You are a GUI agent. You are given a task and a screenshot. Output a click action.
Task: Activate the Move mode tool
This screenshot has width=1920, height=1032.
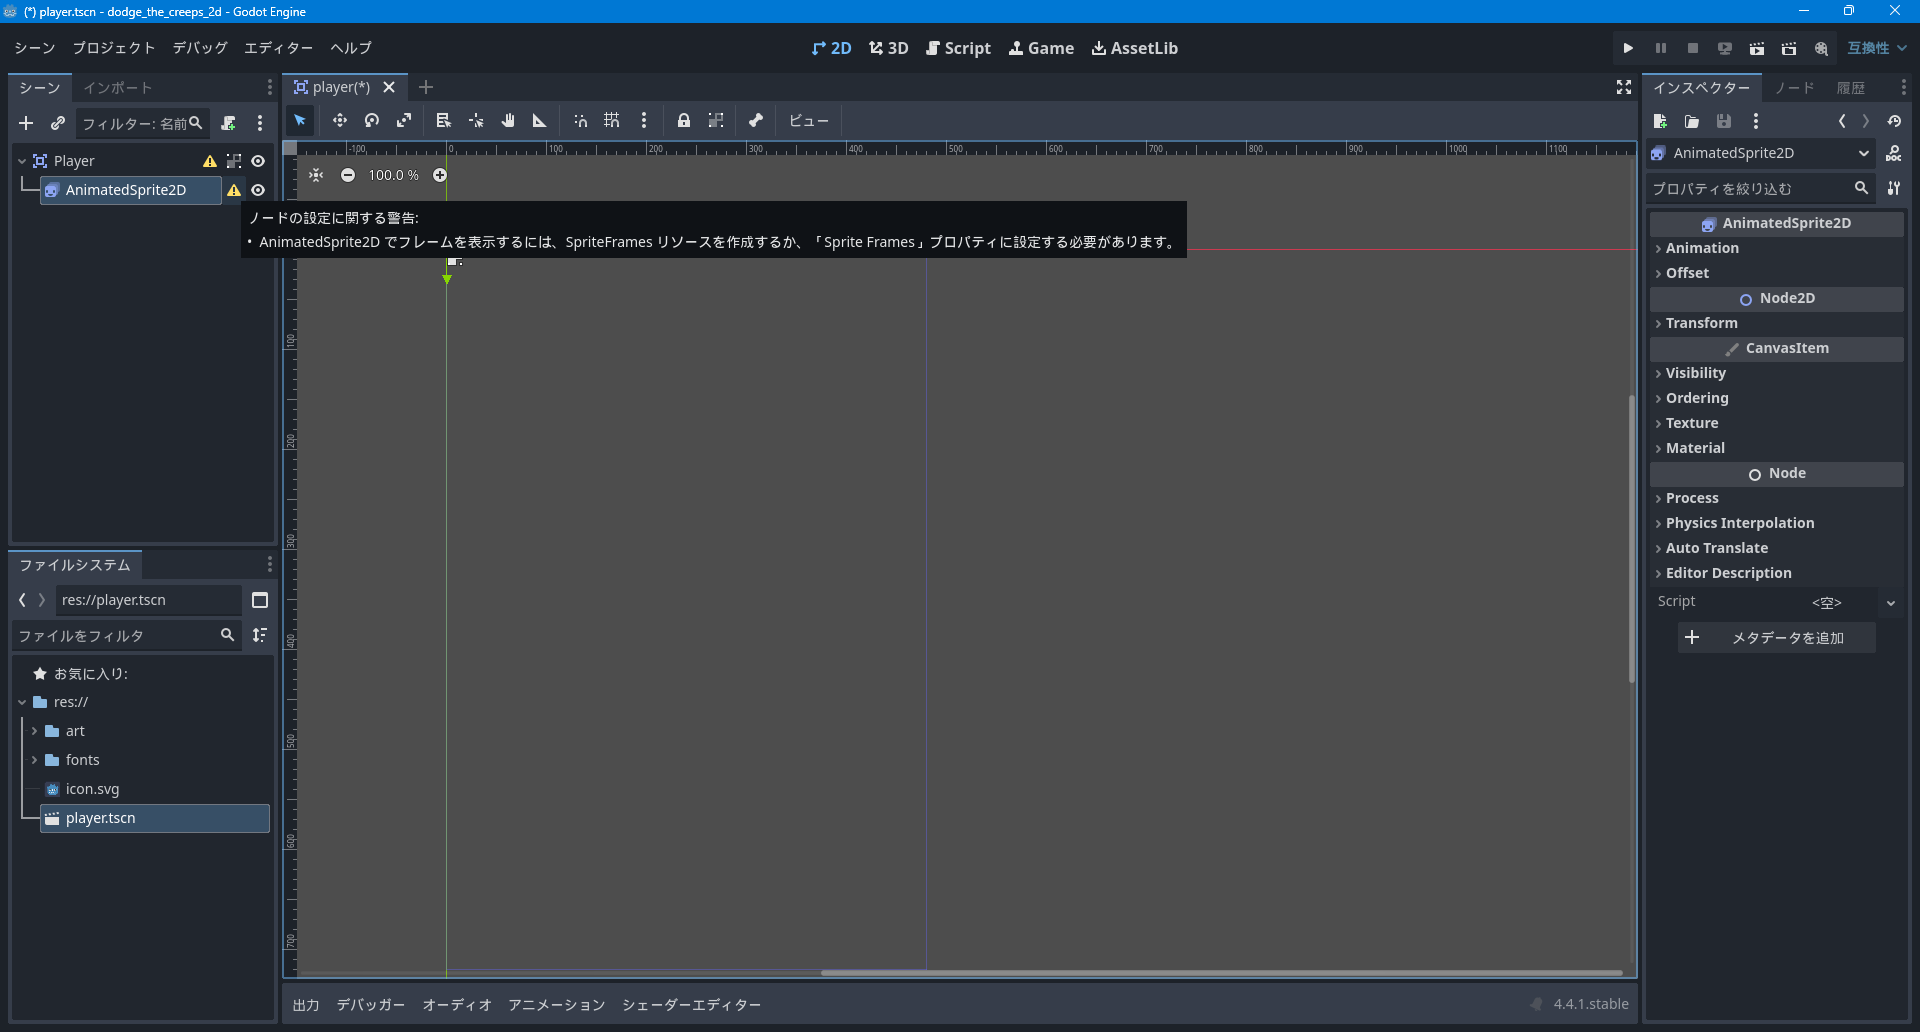(x=340, y=121)
